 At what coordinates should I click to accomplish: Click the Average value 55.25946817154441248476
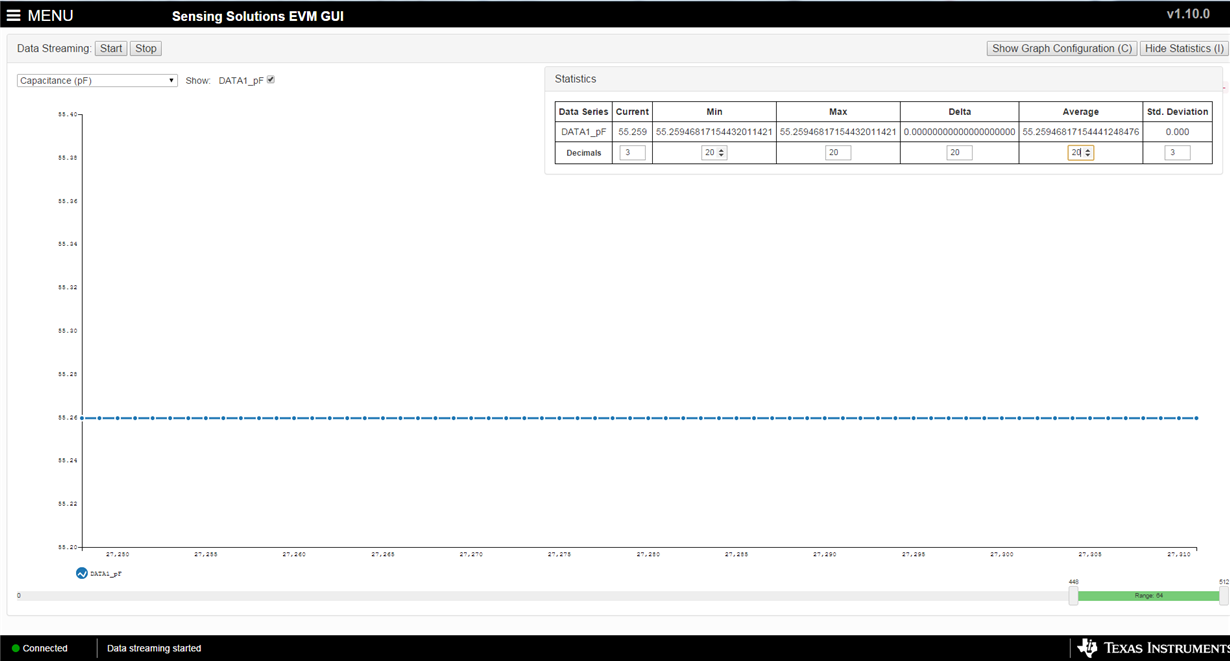pos(1080,132)
